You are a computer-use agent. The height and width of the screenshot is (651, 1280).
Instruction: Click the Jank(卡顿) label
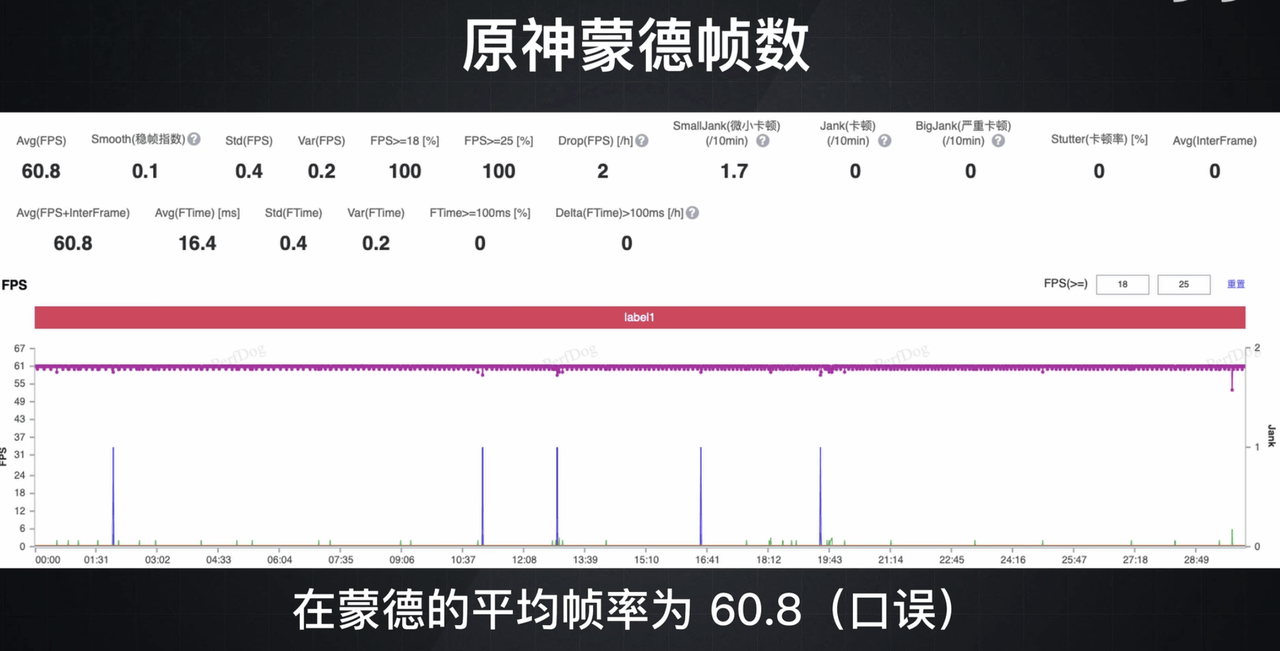click(847, 126)
